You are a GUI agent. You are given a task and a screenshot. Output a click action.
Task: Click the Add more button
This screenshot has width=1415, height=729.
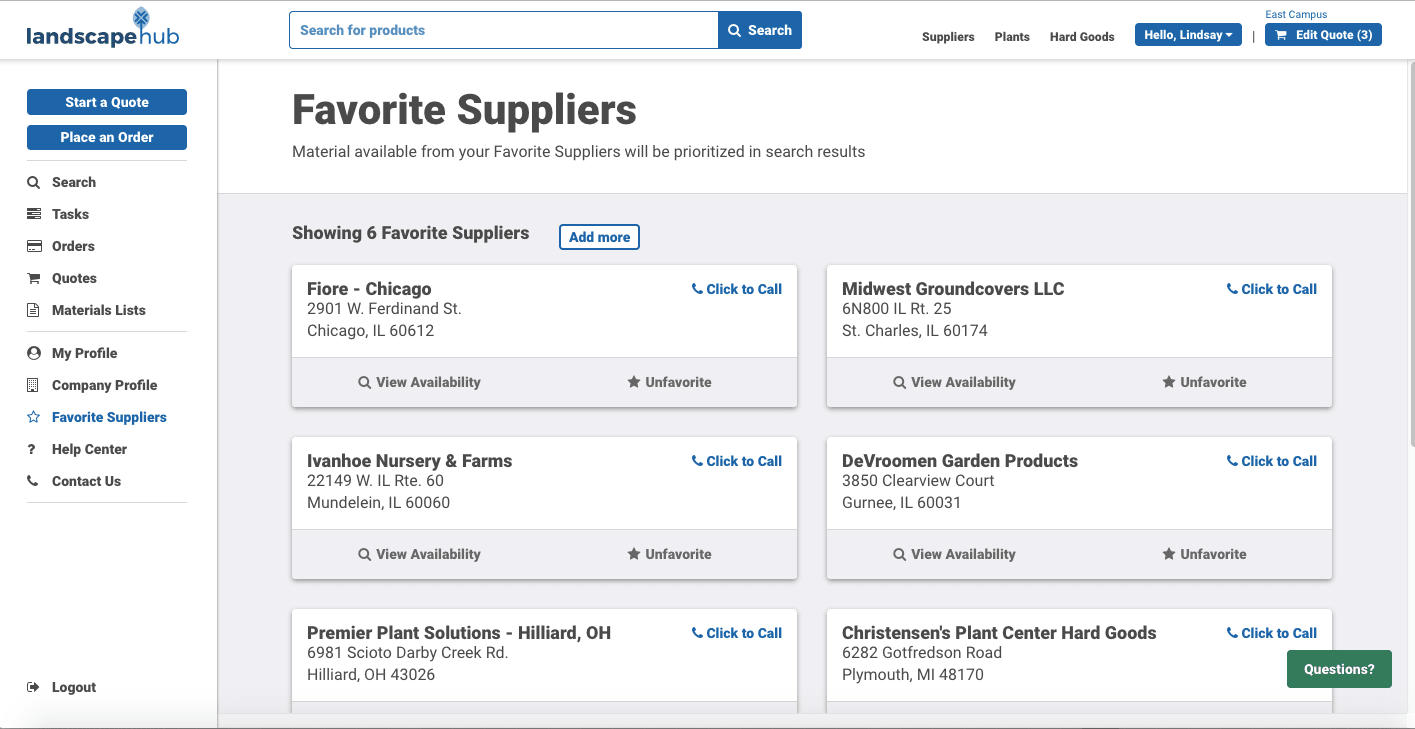pos(599,237)
